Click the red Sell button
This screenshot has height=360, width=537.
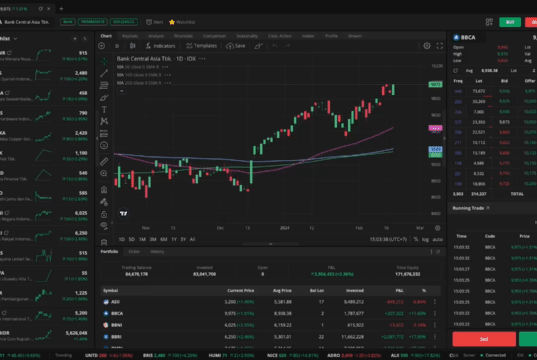(x=484, y=339)
